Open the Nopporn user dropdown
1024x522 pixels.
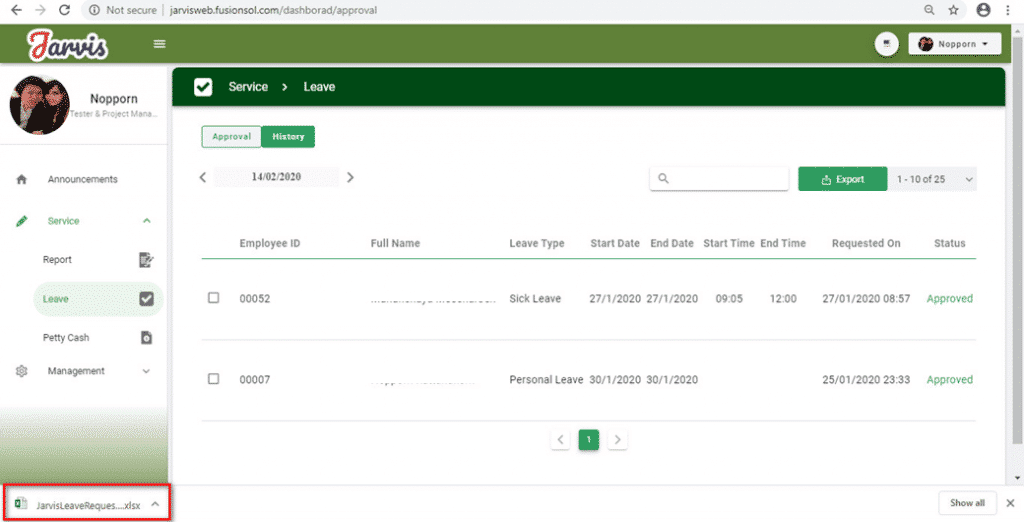[x=954, y=44]
